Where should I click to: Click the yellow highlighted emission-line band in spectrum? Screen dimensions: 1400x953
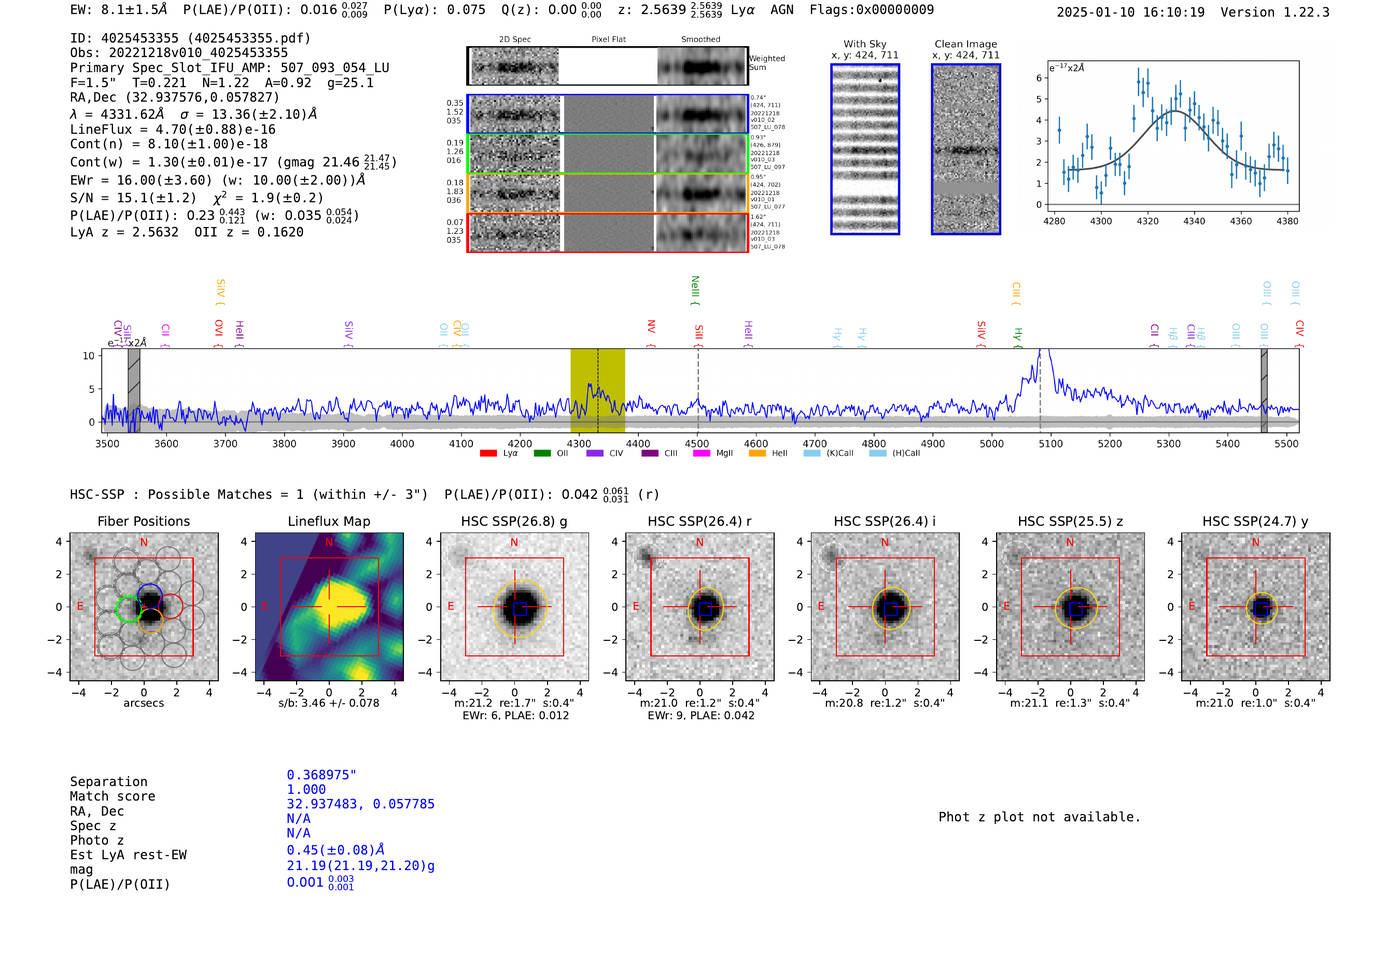point(598,390)
